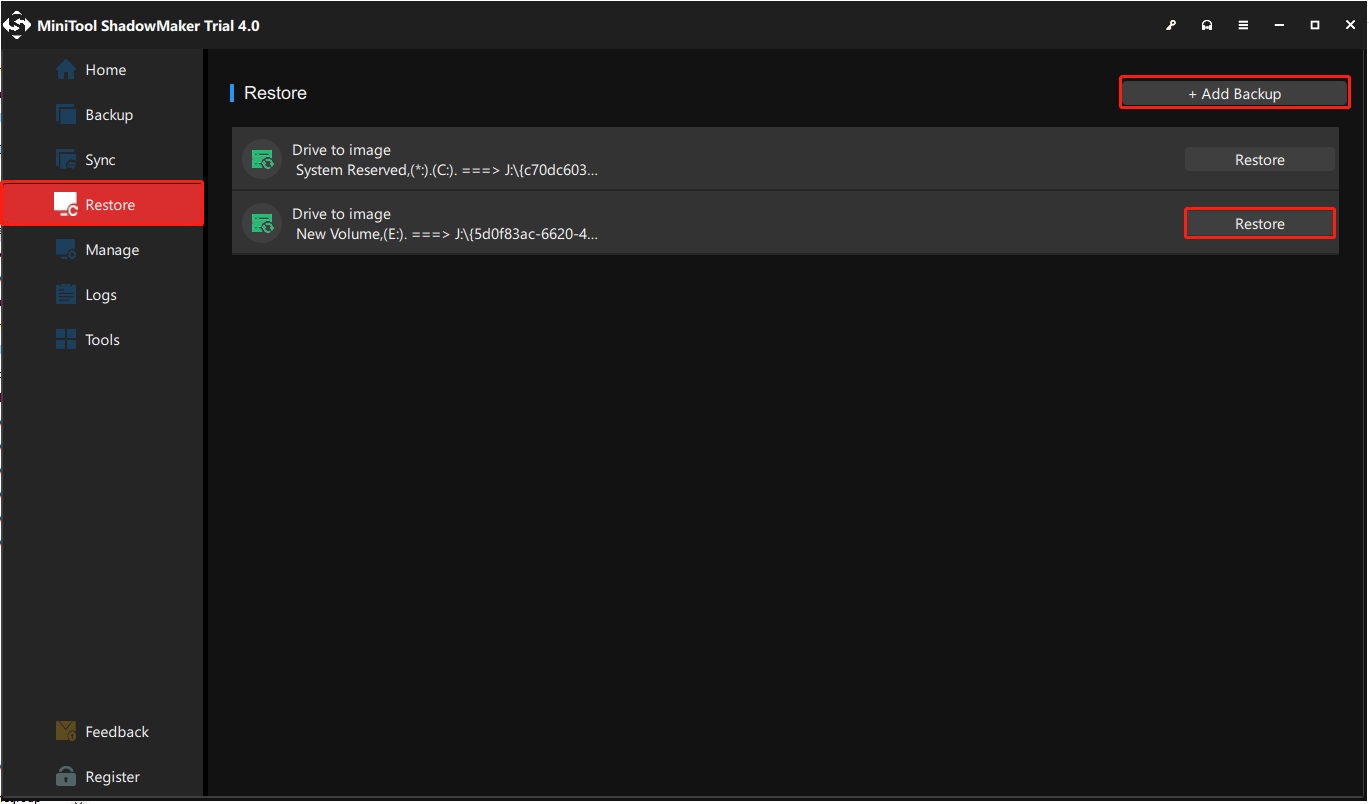Image resolution: width=1369 pixels, height=804 pixels.
Task: Click the Home house icon in sidebar
Action: pos(66,70)
